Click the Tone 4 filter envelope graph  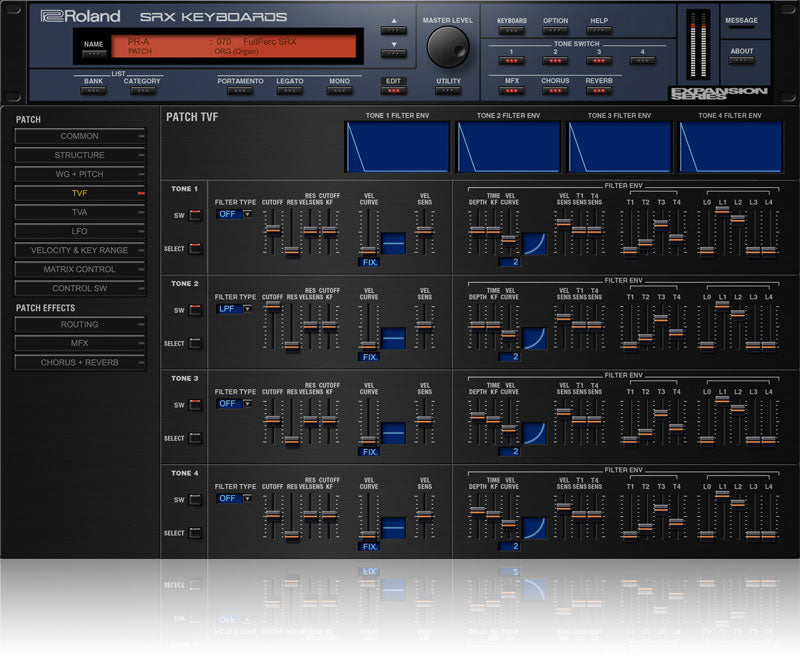coord(730,147)
